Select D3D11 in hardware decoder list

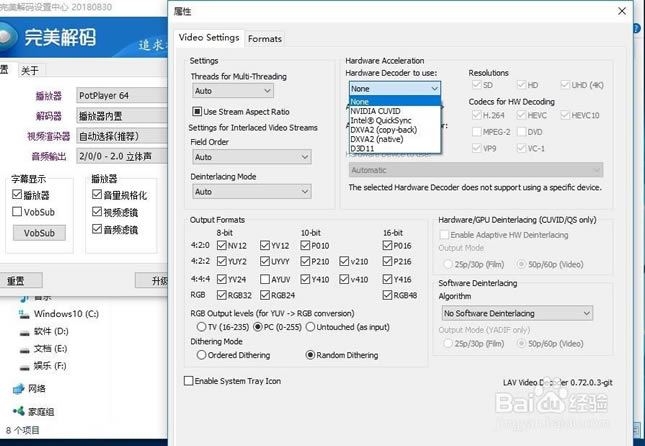363,148
